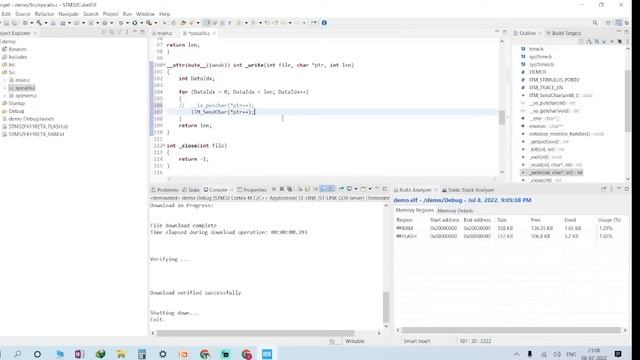Viewport: 640px width, 360px height.
Task: Collapse _close function fold at line 112
Action: tap(164, 146)
